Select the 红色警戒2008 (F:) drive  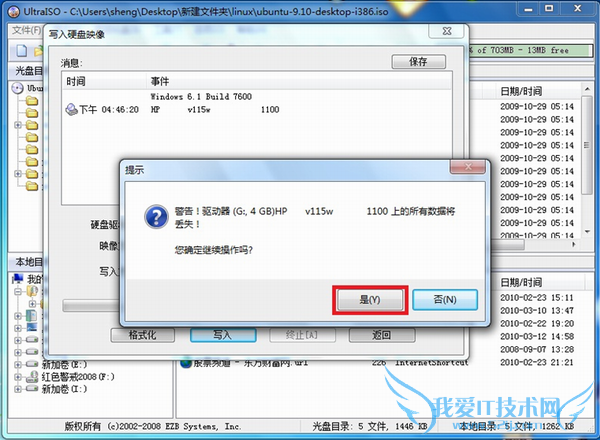(x=78, y=377)
